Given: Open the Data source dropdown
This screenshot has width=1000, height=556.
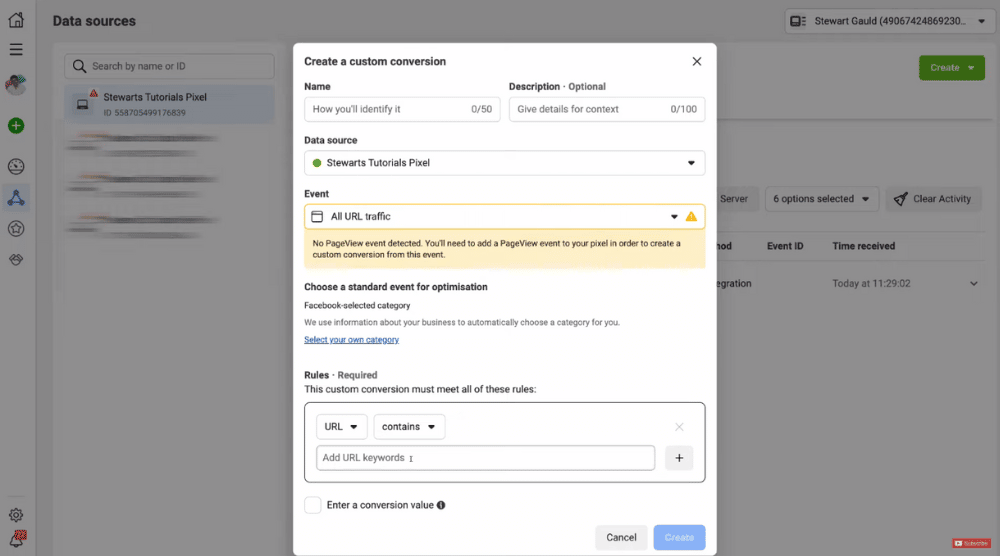Looking at the screenshot, I should coord(504,163).
